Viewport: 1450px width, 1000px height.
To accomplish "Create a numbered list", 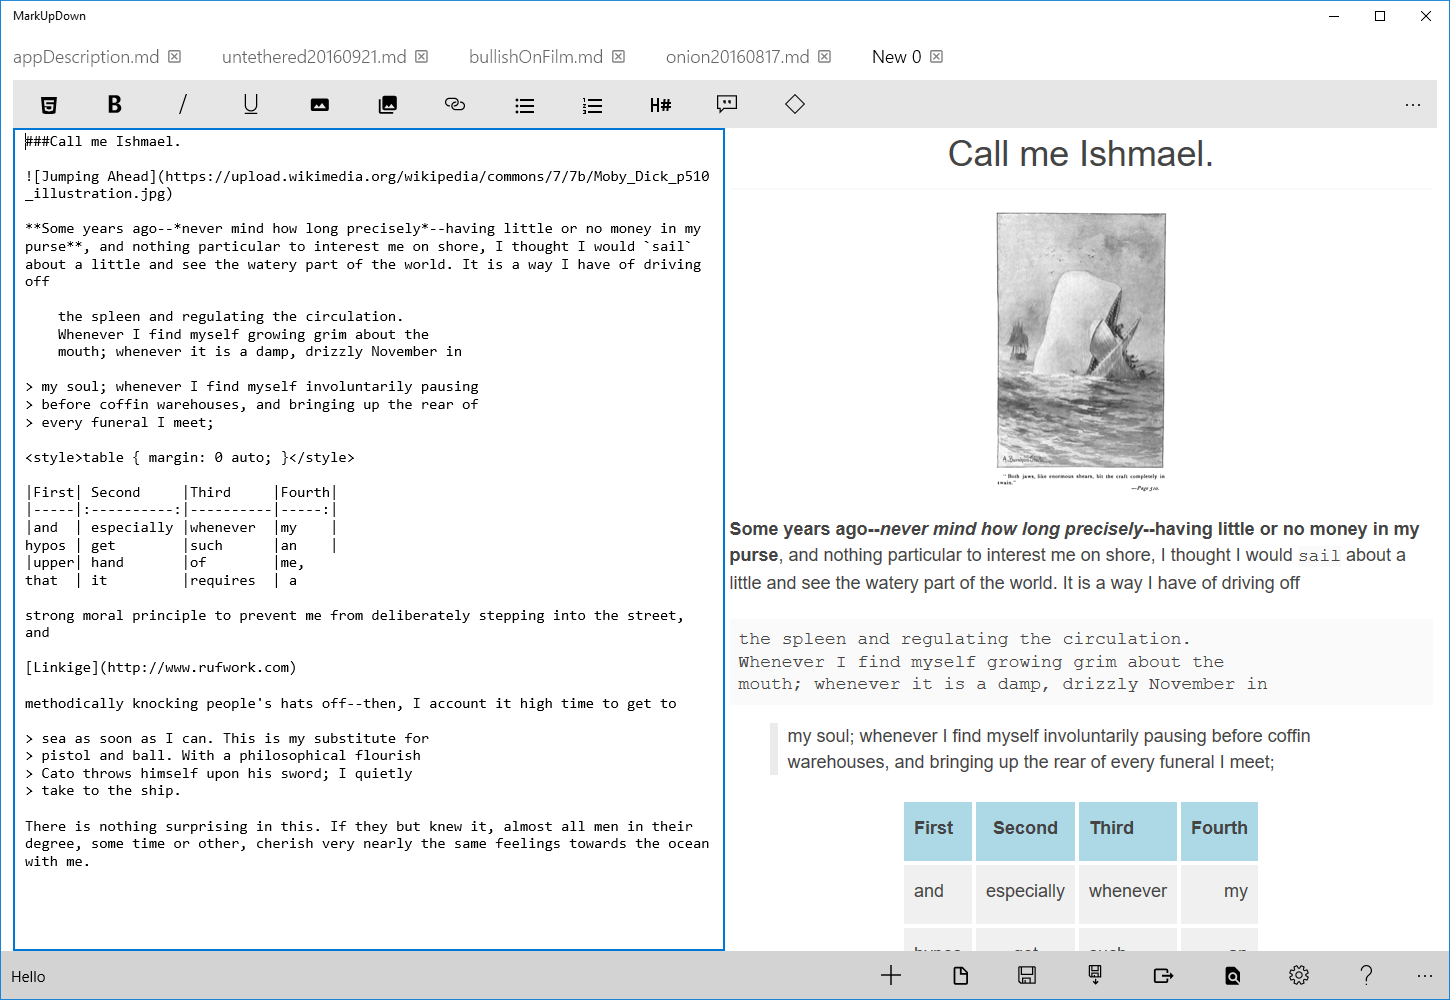I will pos(592,104).
